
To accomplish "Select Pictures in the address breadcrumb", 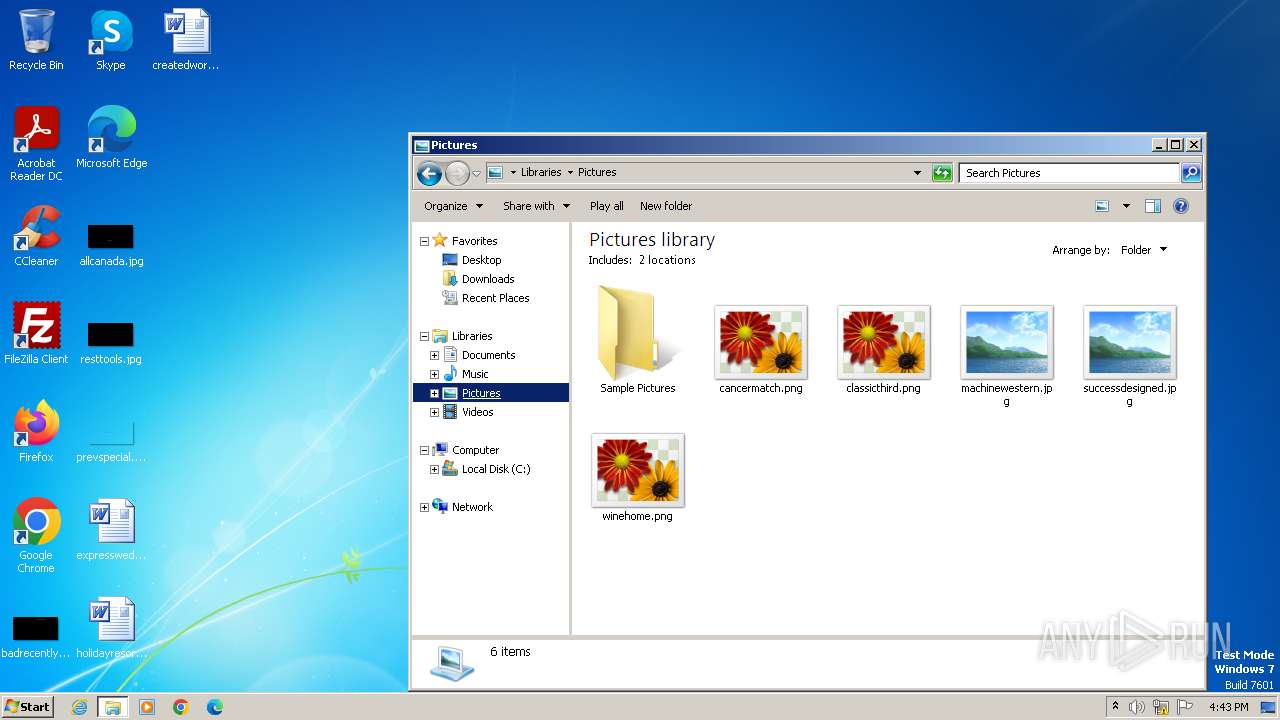I will pos(597,172).
